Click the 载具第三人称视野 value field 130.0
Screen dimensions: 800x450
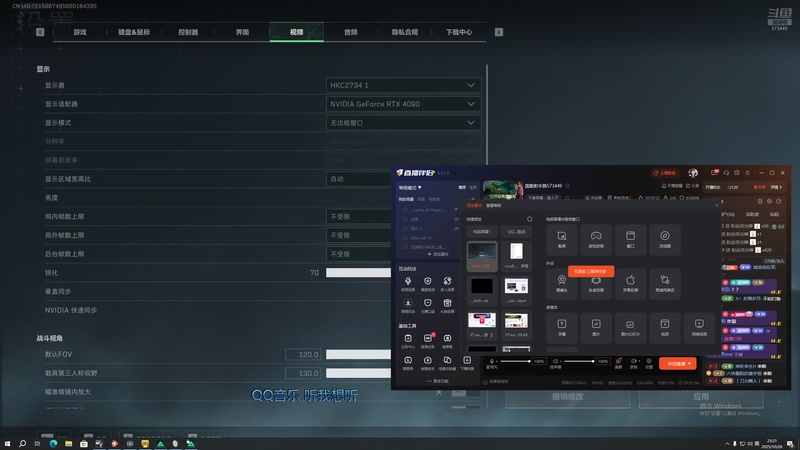point(303,373)
